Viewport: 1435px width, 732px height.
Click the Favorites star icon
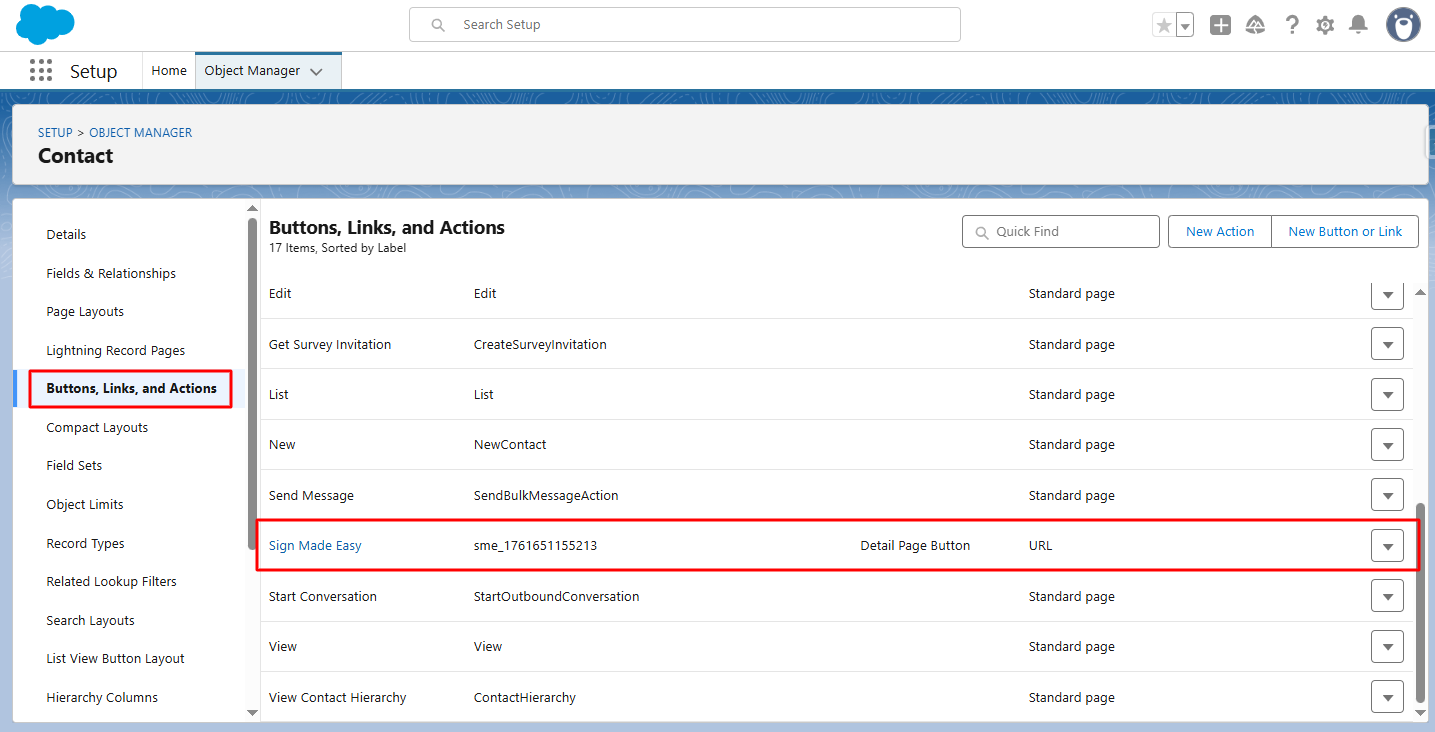[x=1164, y=26]
